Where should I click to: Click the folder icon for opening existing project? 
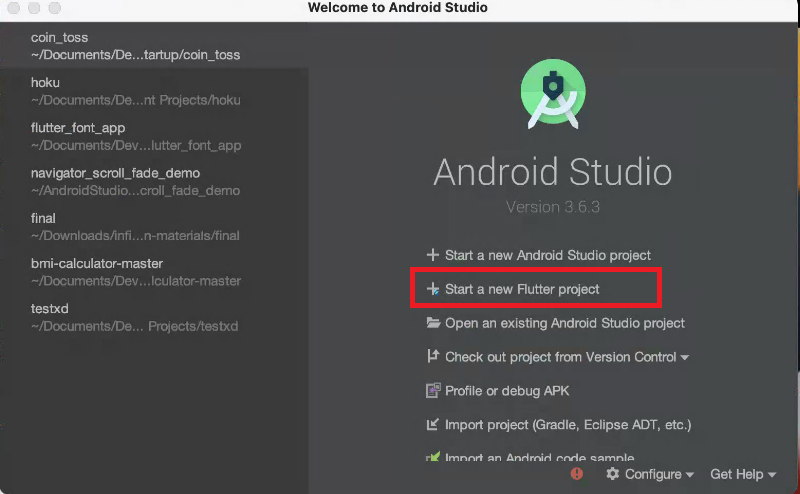tap(433, 323)
